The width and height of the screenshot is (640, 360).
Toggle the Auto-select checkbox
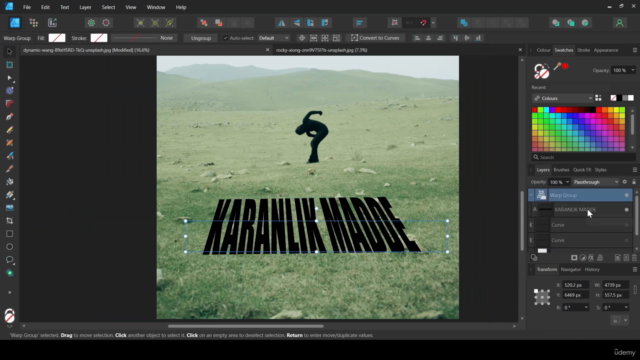point(225,38)
